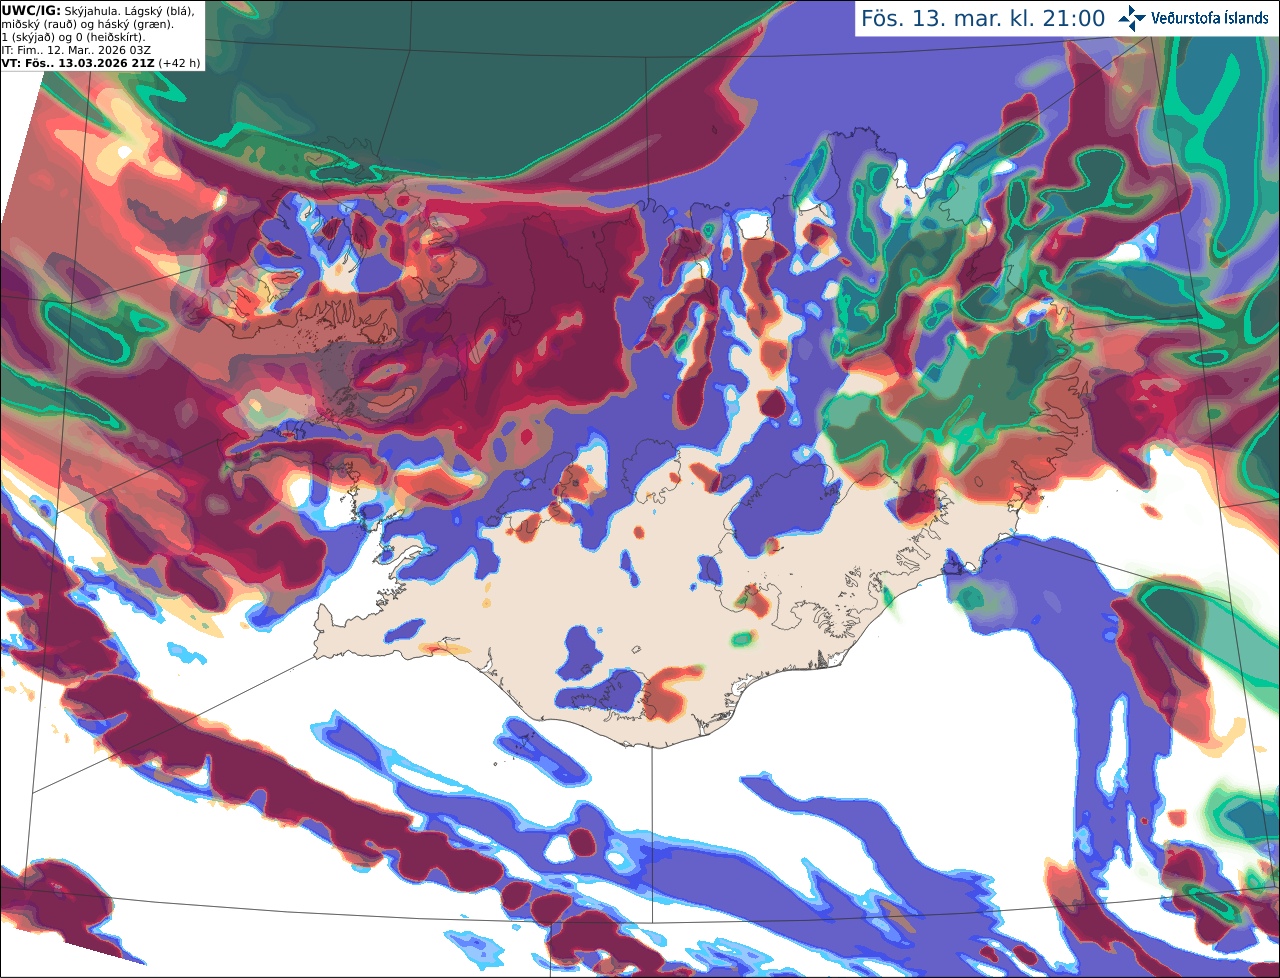This screenshot has height=978, width=1280.
Task: Click the 'Fös. 13. mar. kl. 21:00' timestamp
Action: (x=983, y=19)
